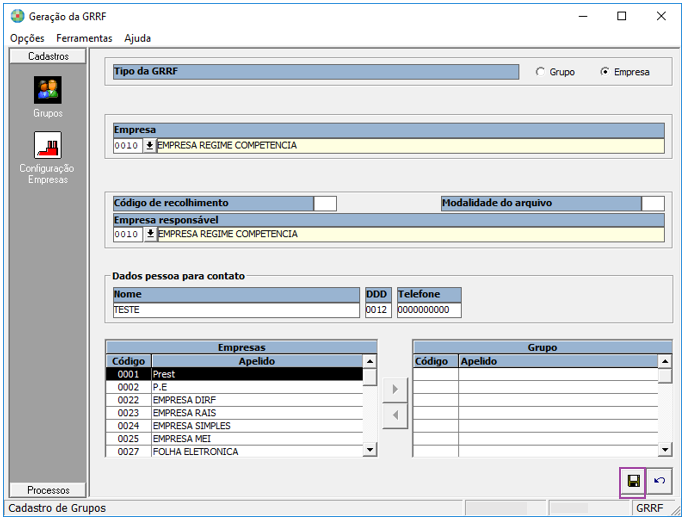
Task: Open the Grupos icon in sidebar
Action: (x=47, y=91)
